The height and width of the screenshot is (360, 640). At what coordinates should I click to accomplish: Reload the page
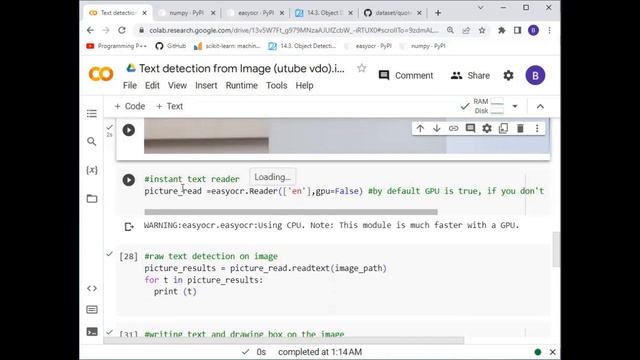point(122,30)
